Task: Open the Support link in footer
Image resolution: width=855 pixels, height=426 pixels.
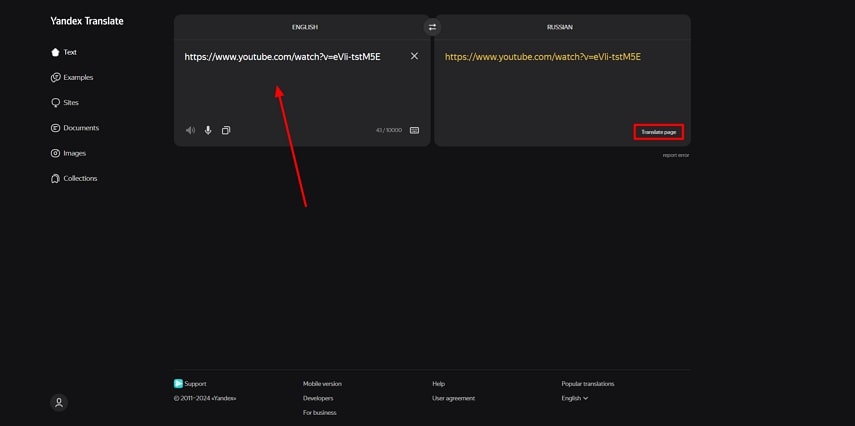Action: click(x=190, y=384)
